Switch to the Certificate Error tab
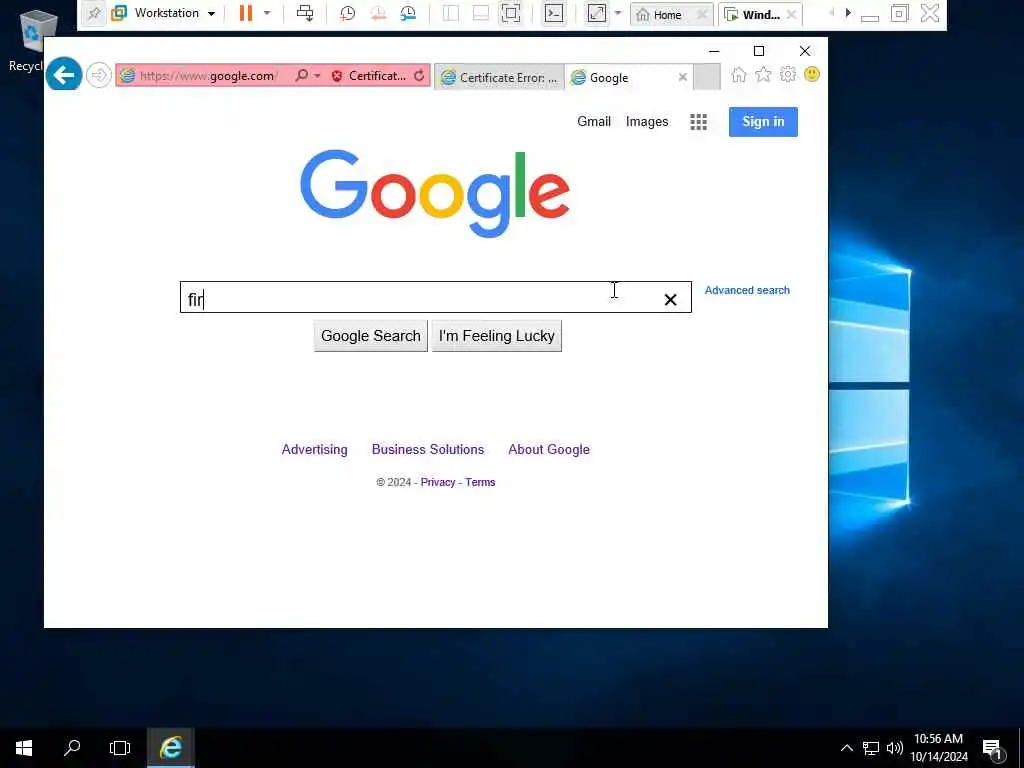 (499, 77)
